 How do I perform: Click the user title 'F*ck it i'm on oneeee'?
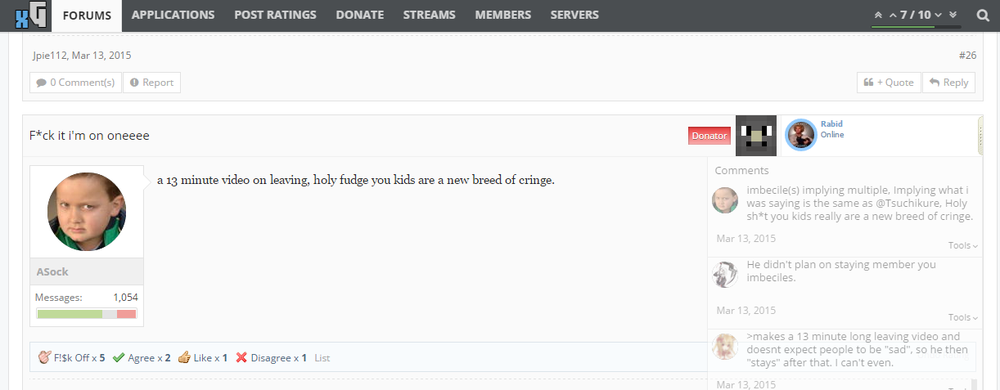click(89, 136)
